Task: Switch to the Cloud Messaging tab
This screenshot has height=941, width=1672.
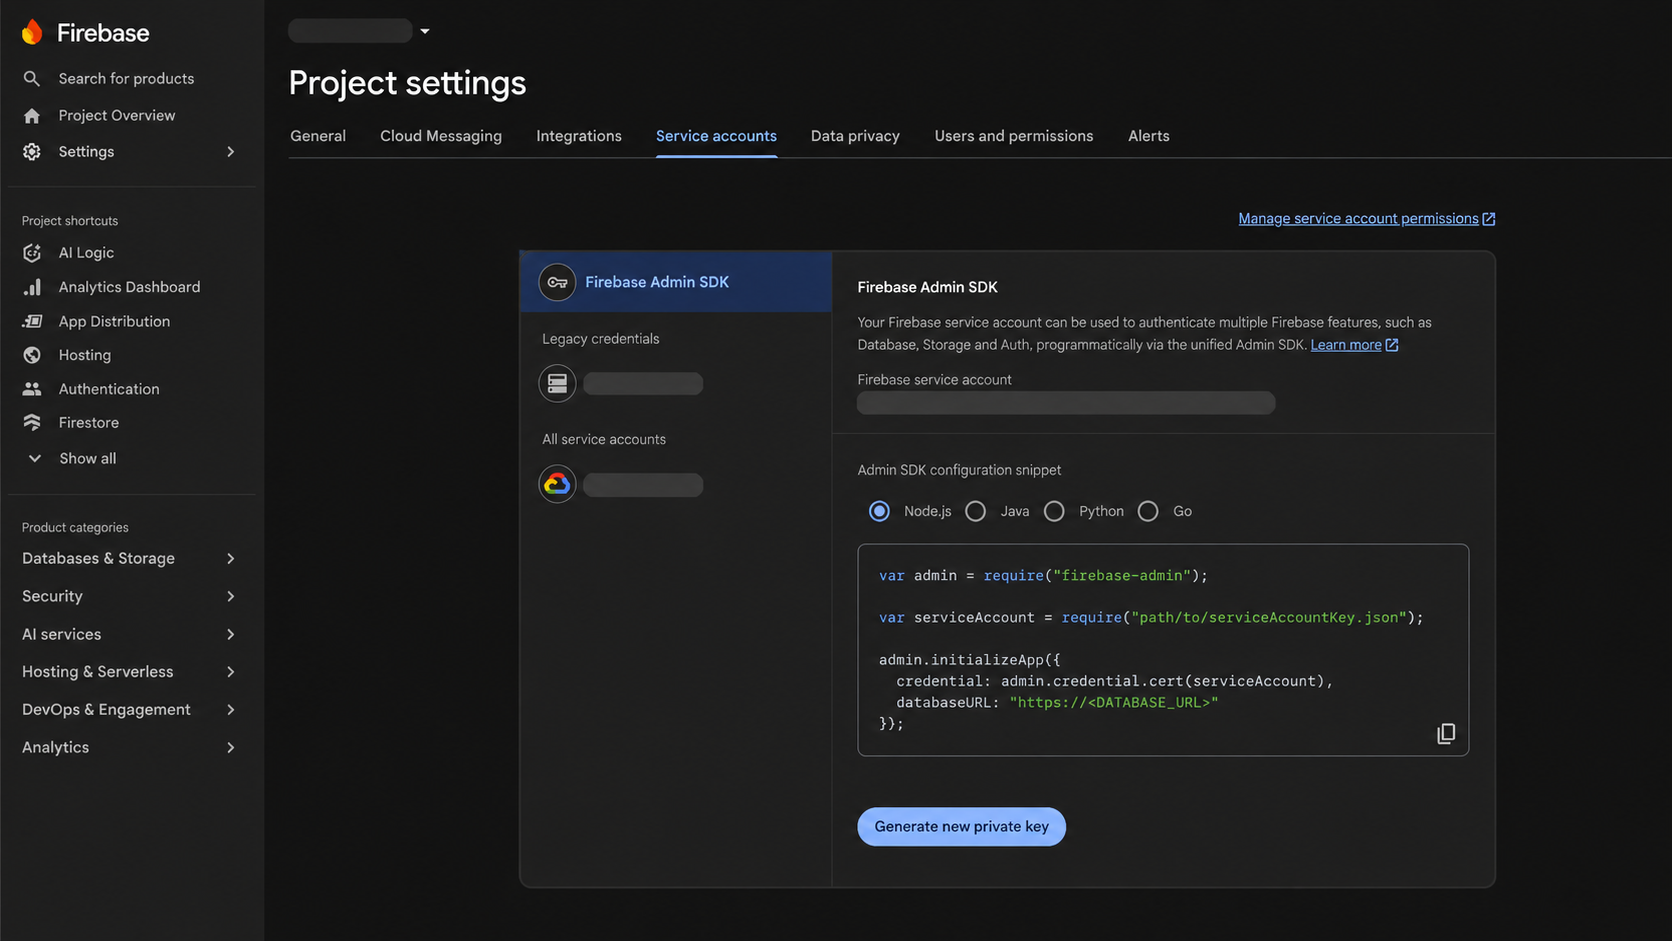Action: point(441,136)
